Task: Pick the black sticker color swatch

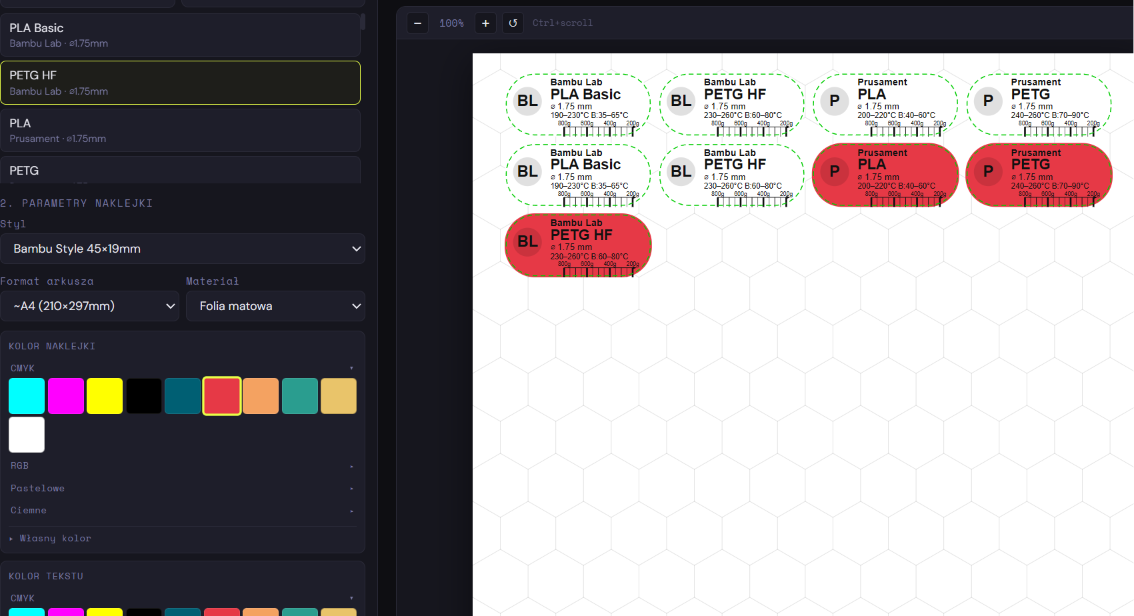Action: pyautogui.click(x=144, y=396)
